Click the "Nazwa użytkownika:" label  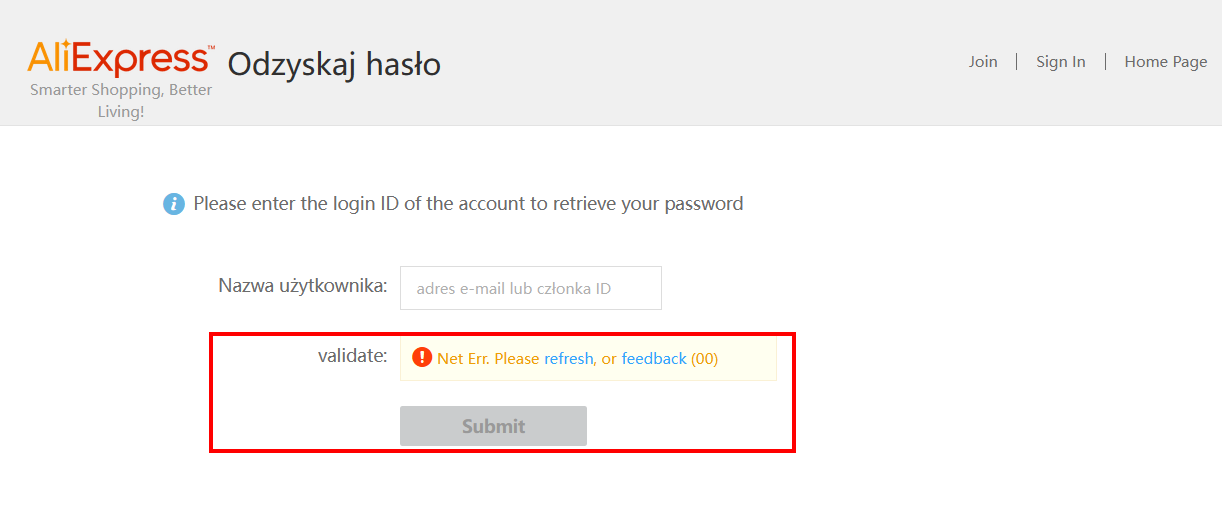[x=302, y=286]
